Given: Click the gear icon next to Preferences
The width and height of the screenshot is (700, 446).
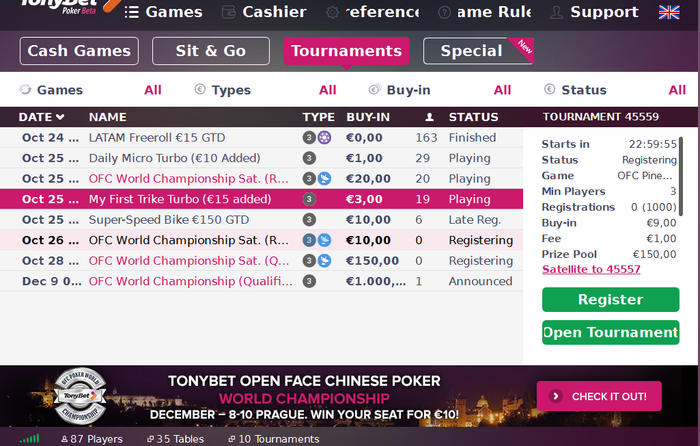Looking at the screenshot, I should (332, 12).
